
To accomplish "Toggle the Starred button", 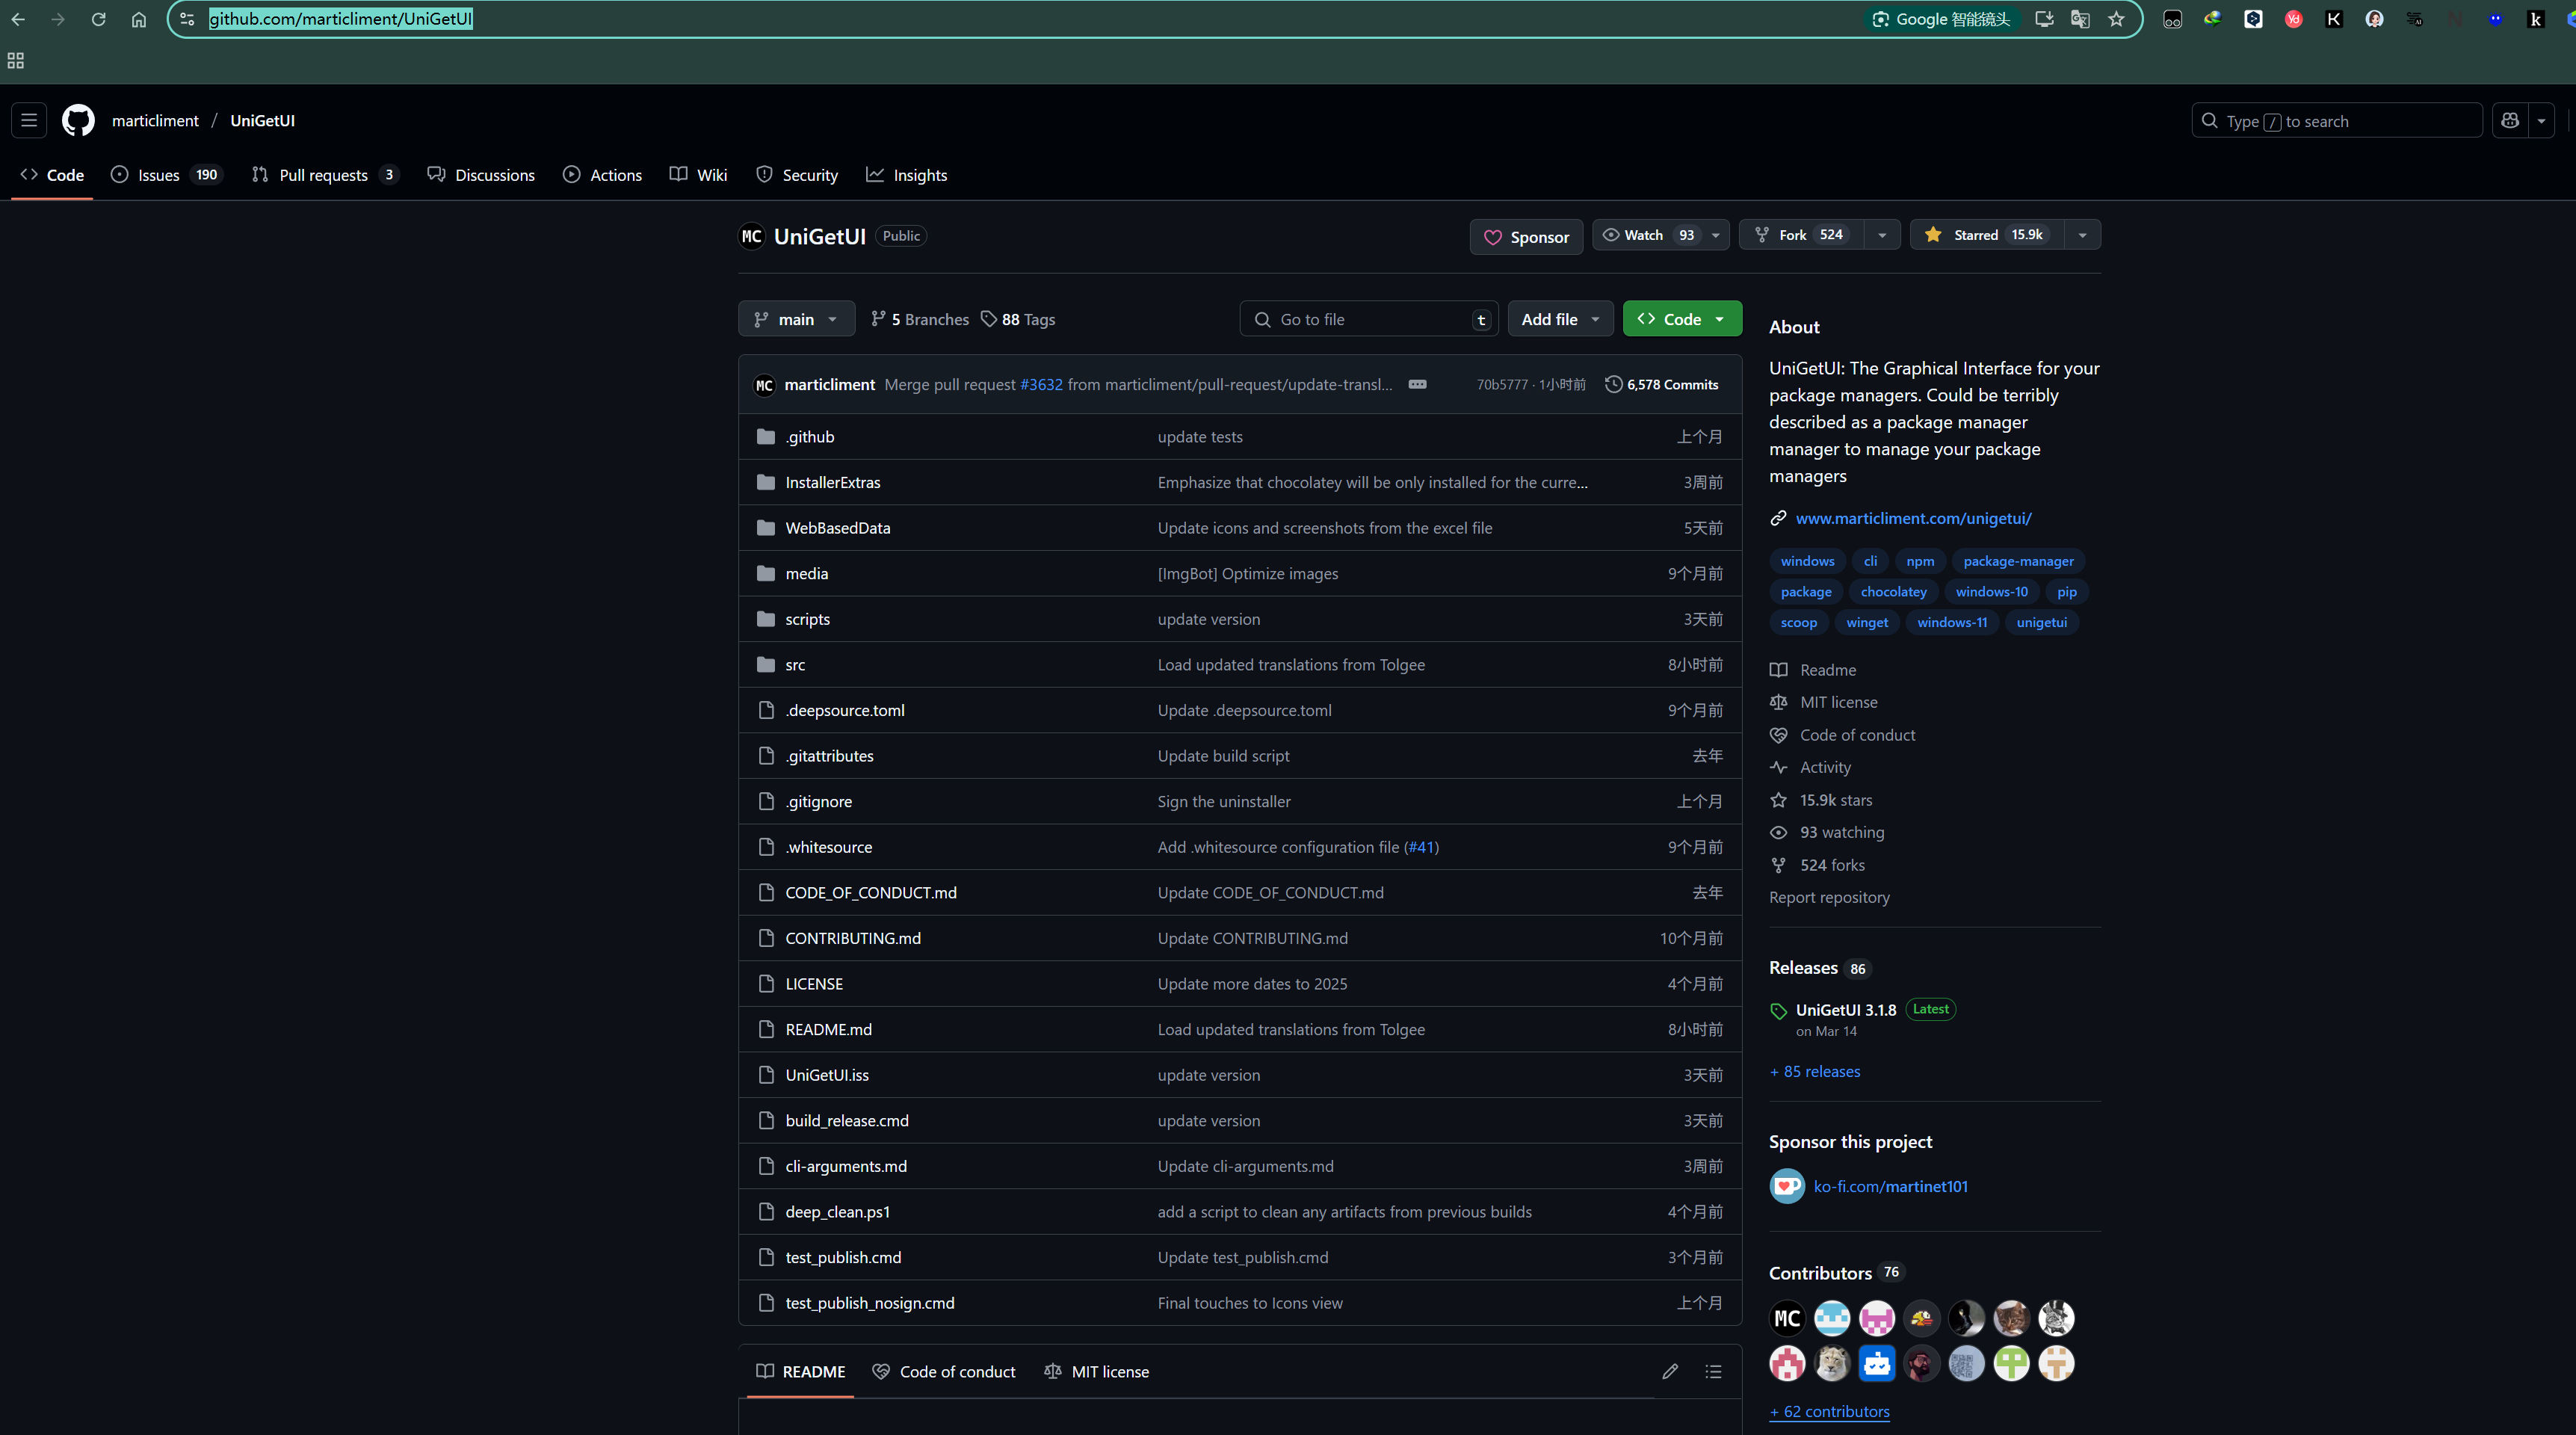I will pyautogui.click(x=1986, y=235).
